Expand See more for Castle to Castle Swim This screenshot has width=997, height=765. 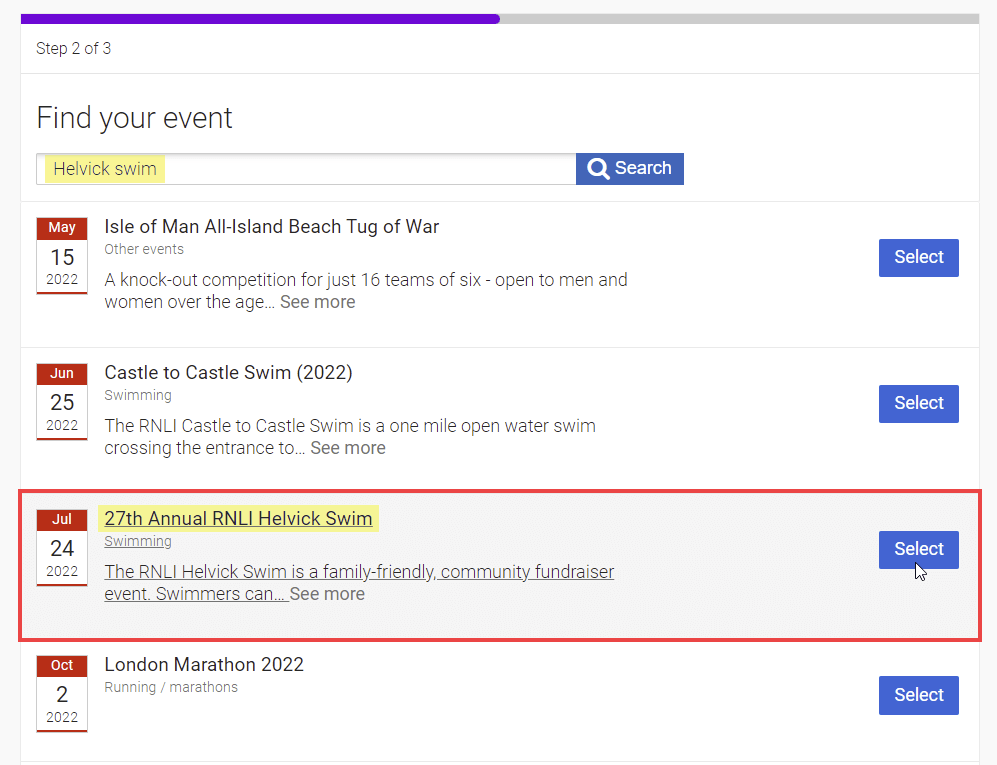348,448
